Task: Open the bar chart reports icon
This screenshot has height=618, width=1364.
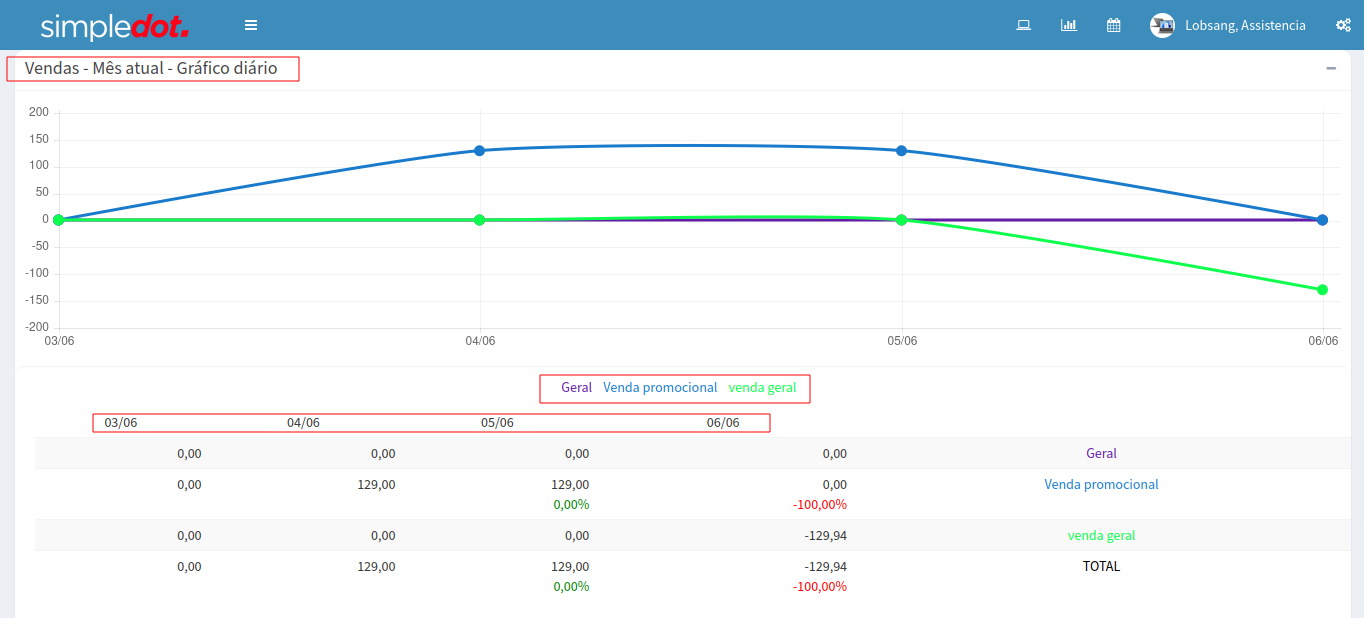Action: click(1068, 25)
